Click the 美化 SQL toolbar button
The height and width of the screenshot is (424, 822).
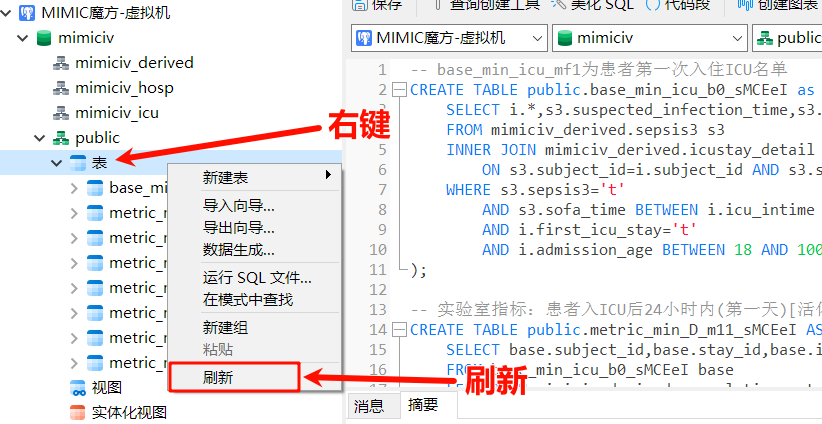603,4
